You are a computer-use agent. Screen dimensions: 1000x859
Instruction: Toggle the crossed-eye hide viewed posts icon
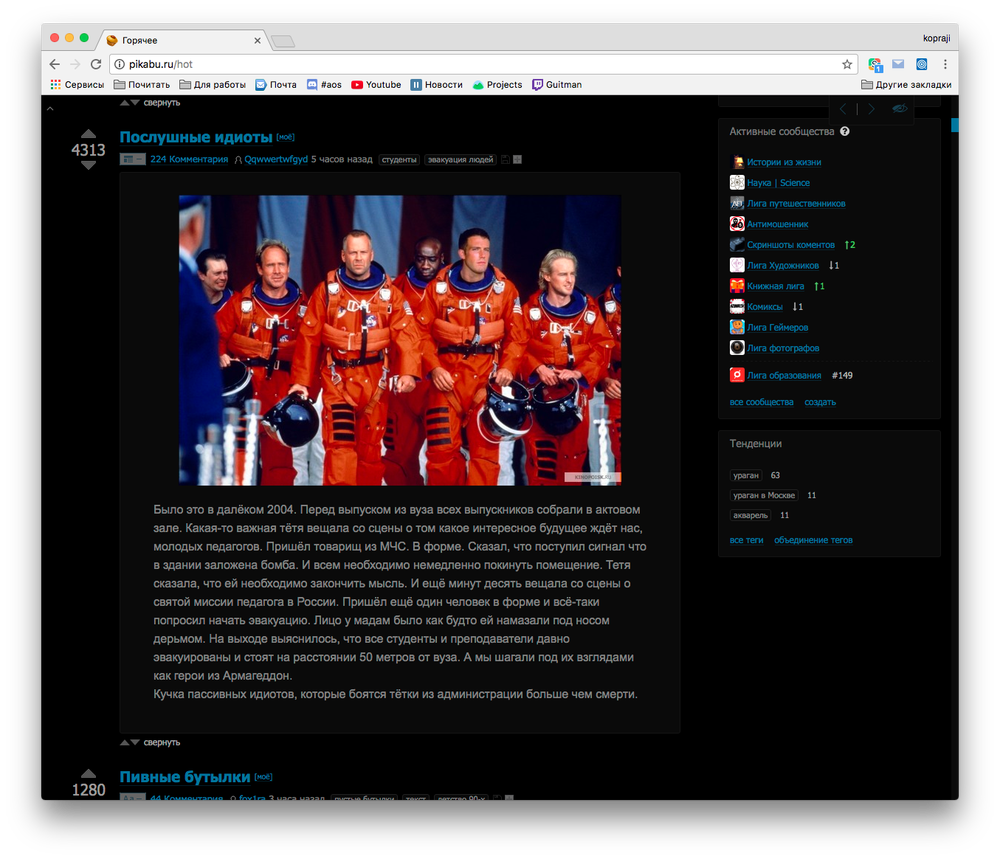pos(899,108)
